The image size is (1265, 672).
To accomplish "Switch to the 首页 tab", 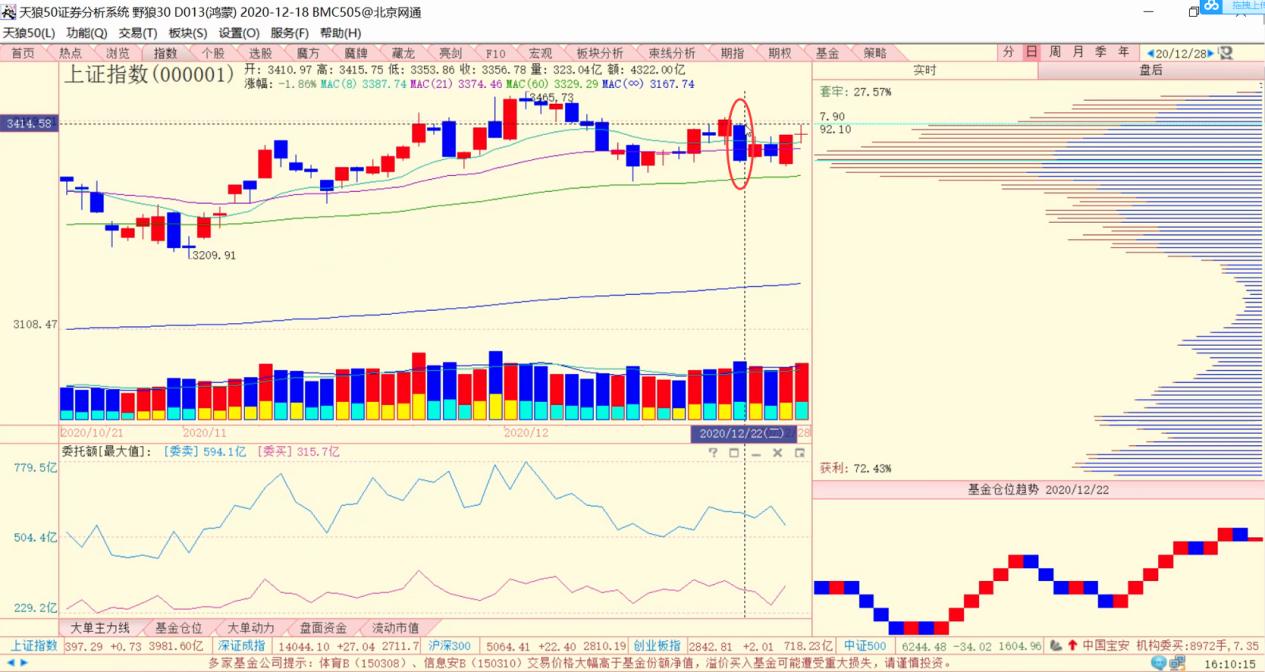I will pyautogui.click(x=23, y=53).
